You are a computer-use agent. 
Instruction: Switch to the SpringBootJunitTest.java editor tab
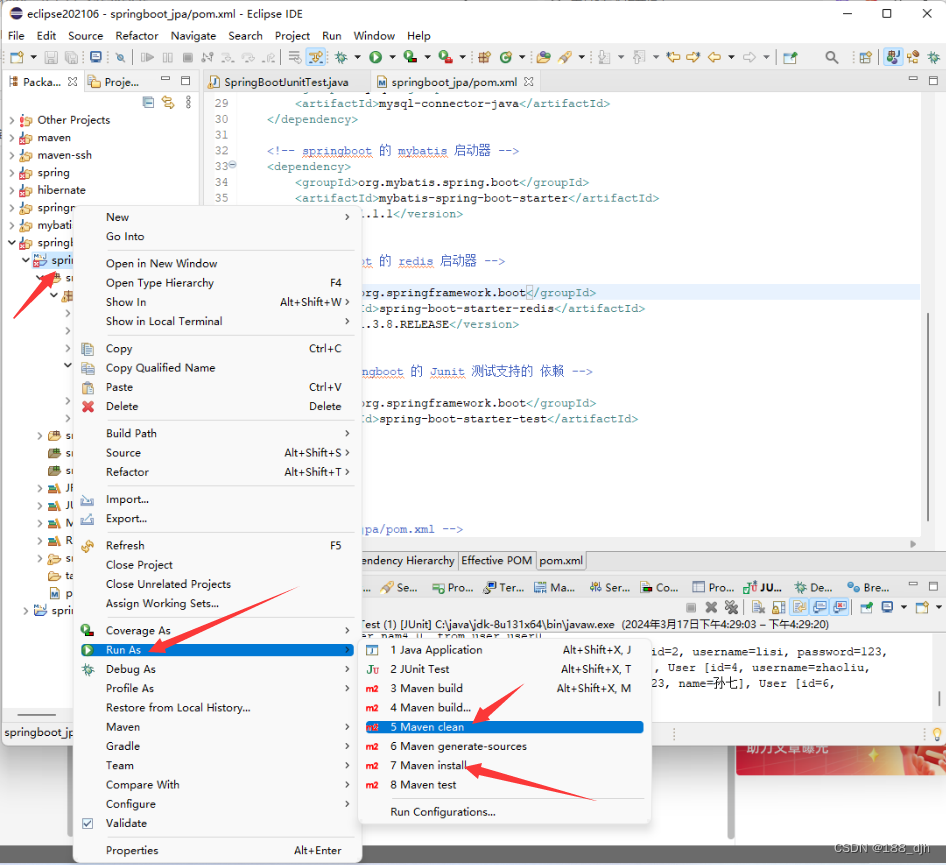point(286,81)
